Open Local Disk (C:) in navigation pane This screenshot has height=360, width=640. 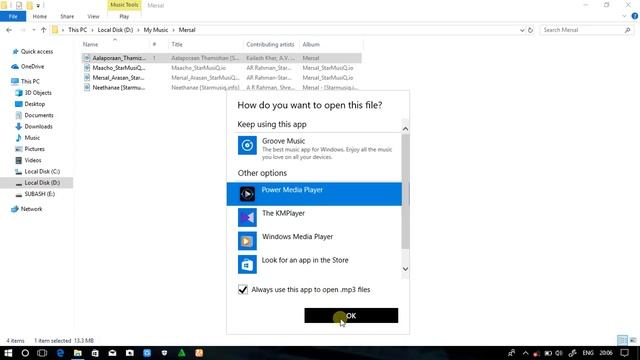pyautogui.click(x=42, y=171)
